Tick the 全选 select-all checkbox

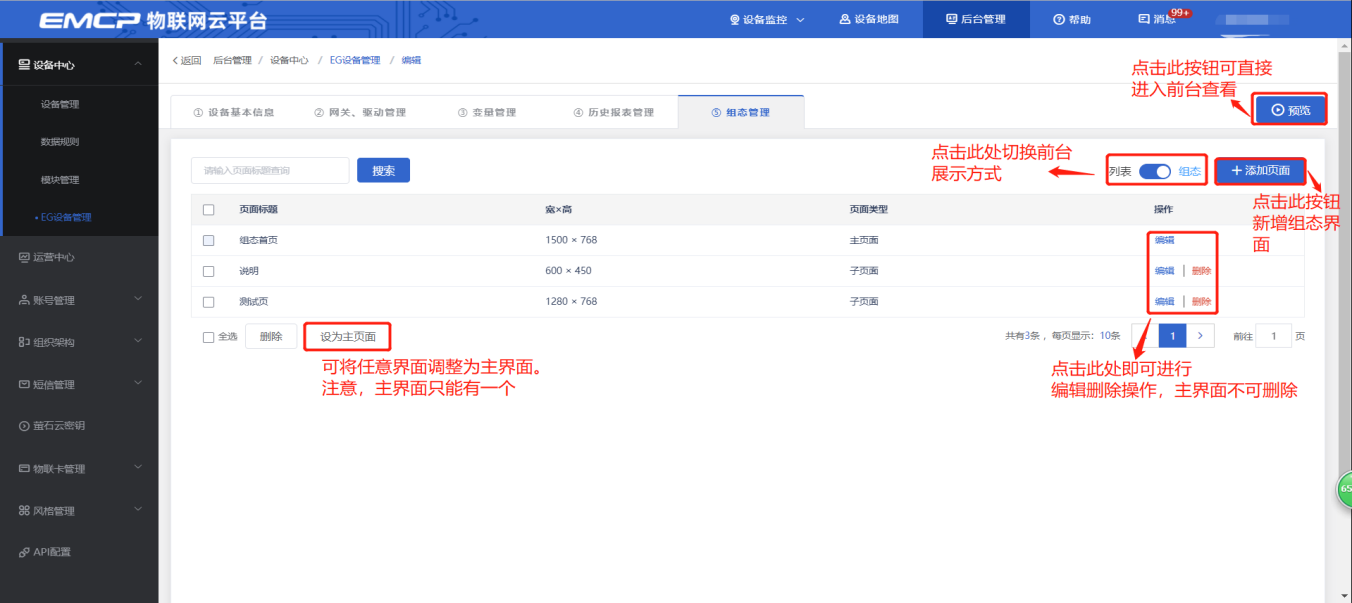click(x=209, y=337)
